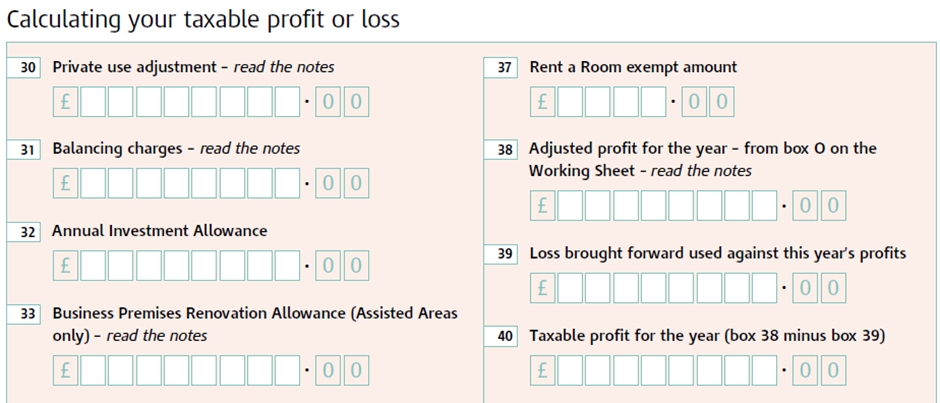Select the Taxable profit for the year field
Viewport: 940px width, 403px height.
pos(667,370)
